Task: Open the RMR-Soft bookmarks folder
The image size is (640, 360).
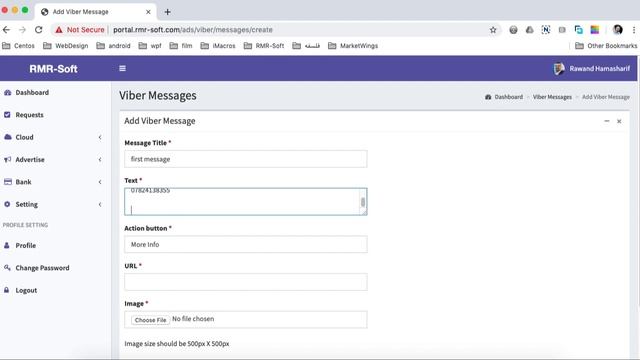Action: click(264, 46)
